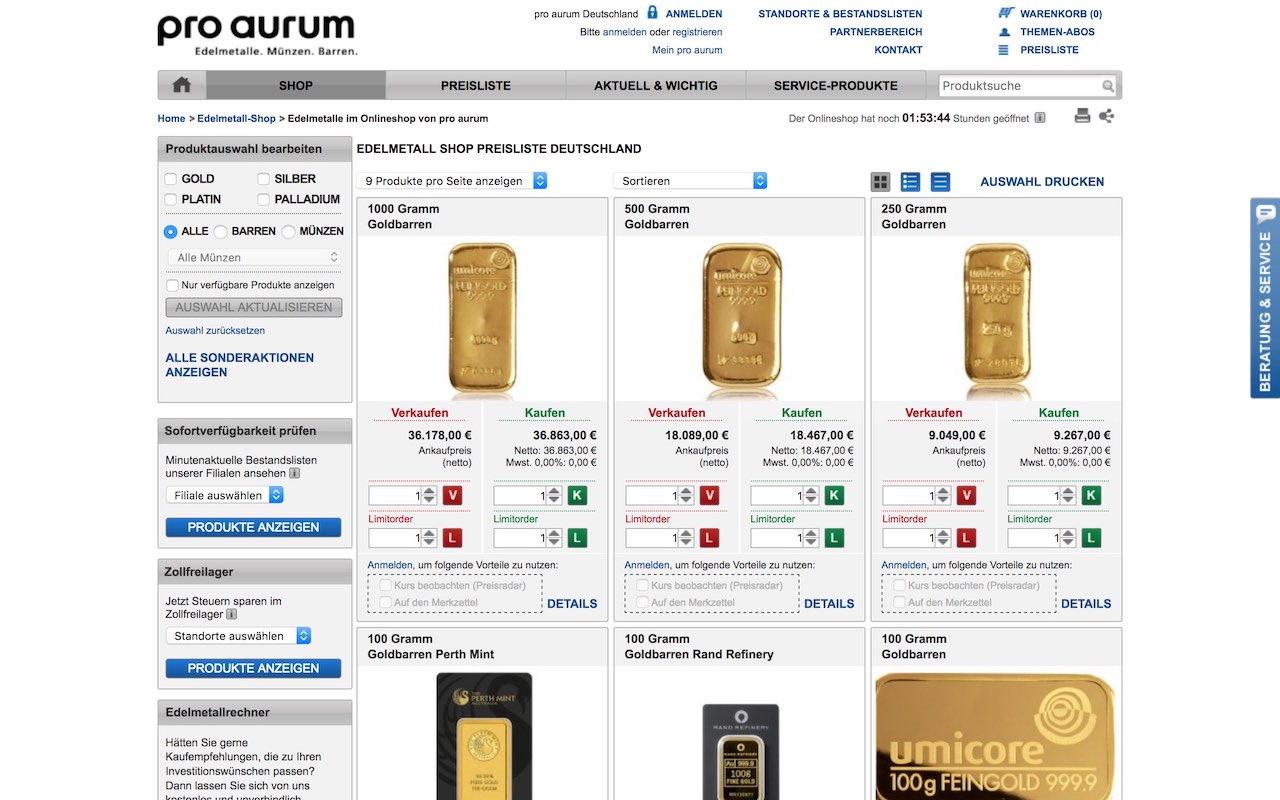Click AUSWAHL AKTUALISIEREN button
This screenshot has width=1280, height=800.
click(254, 307)
